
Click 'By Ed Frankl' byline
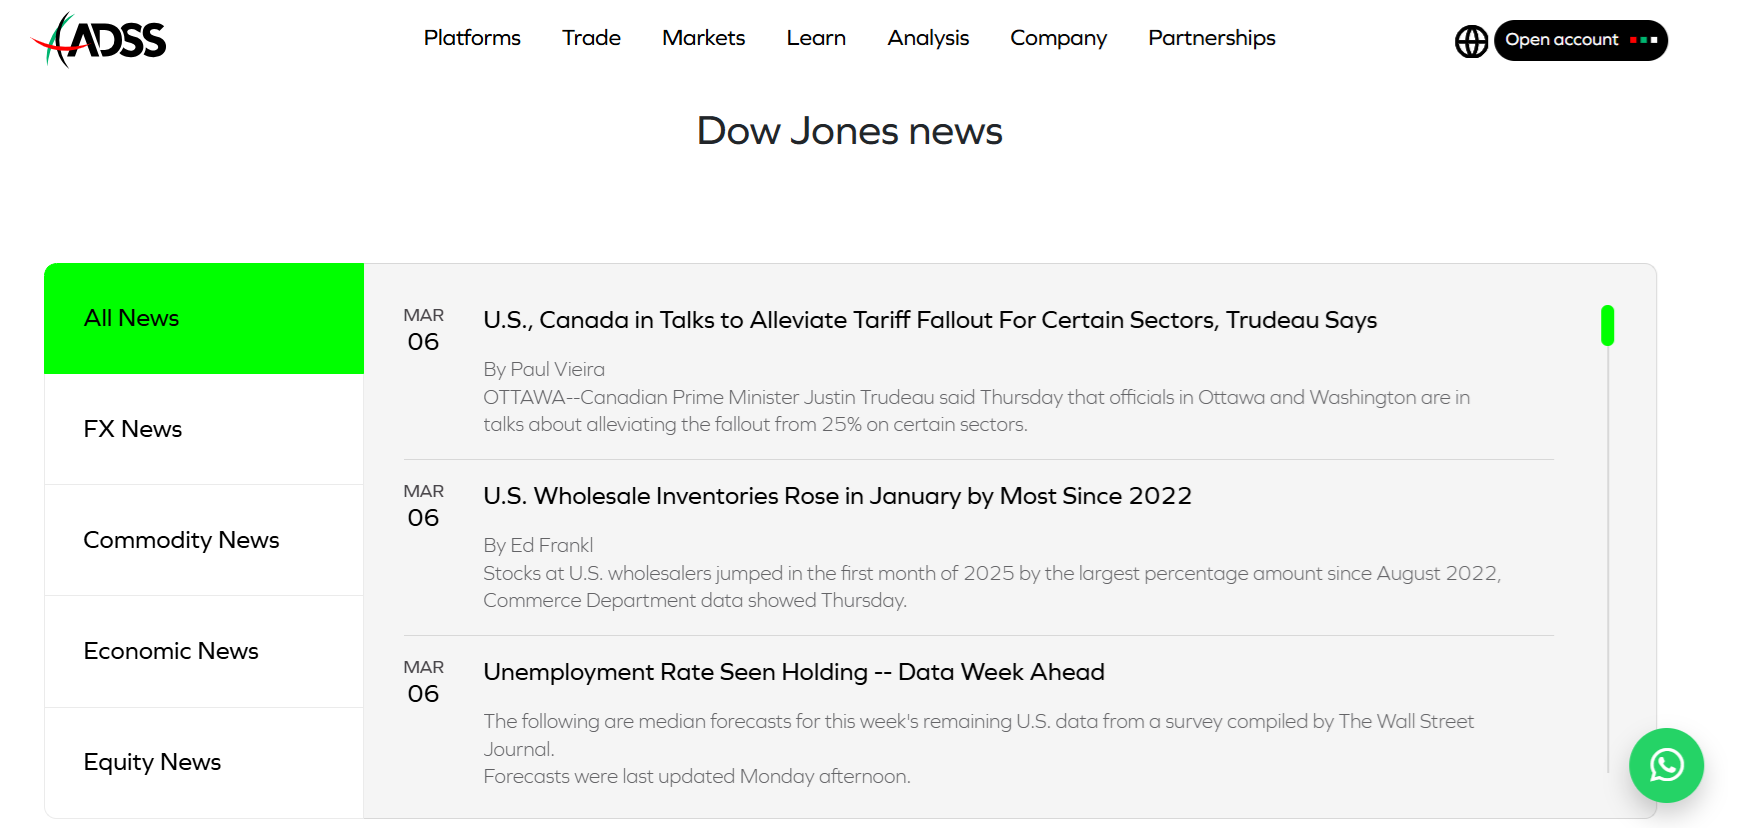click(x=538, y=545)
